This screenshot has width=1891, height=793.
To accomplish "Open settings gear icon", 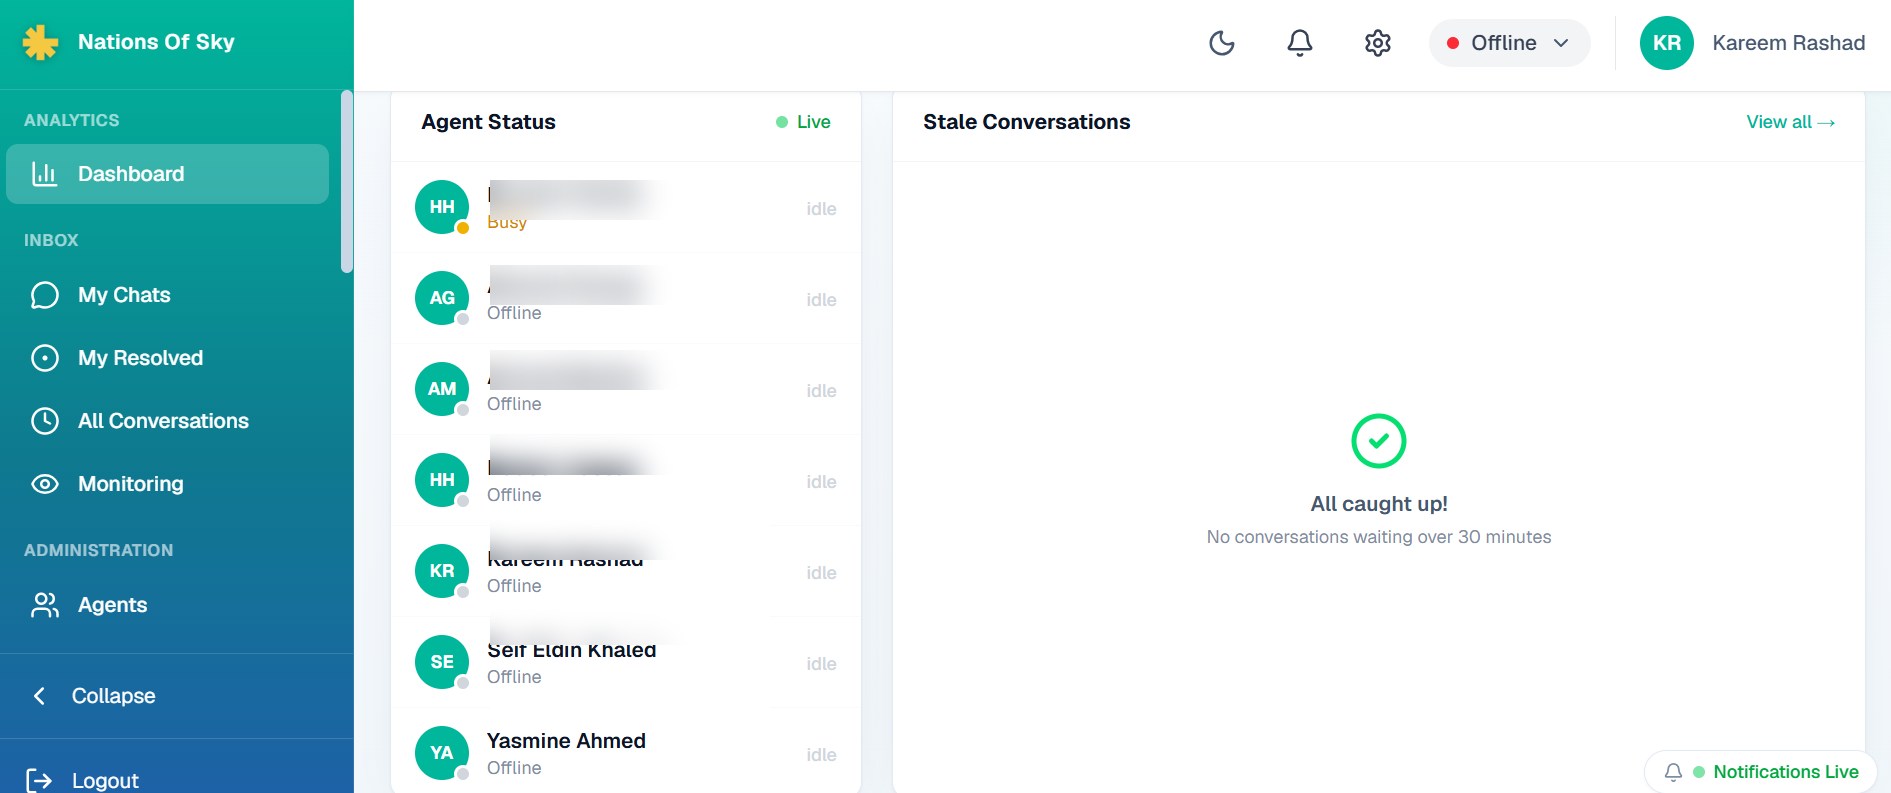I will coord(1378,43).
